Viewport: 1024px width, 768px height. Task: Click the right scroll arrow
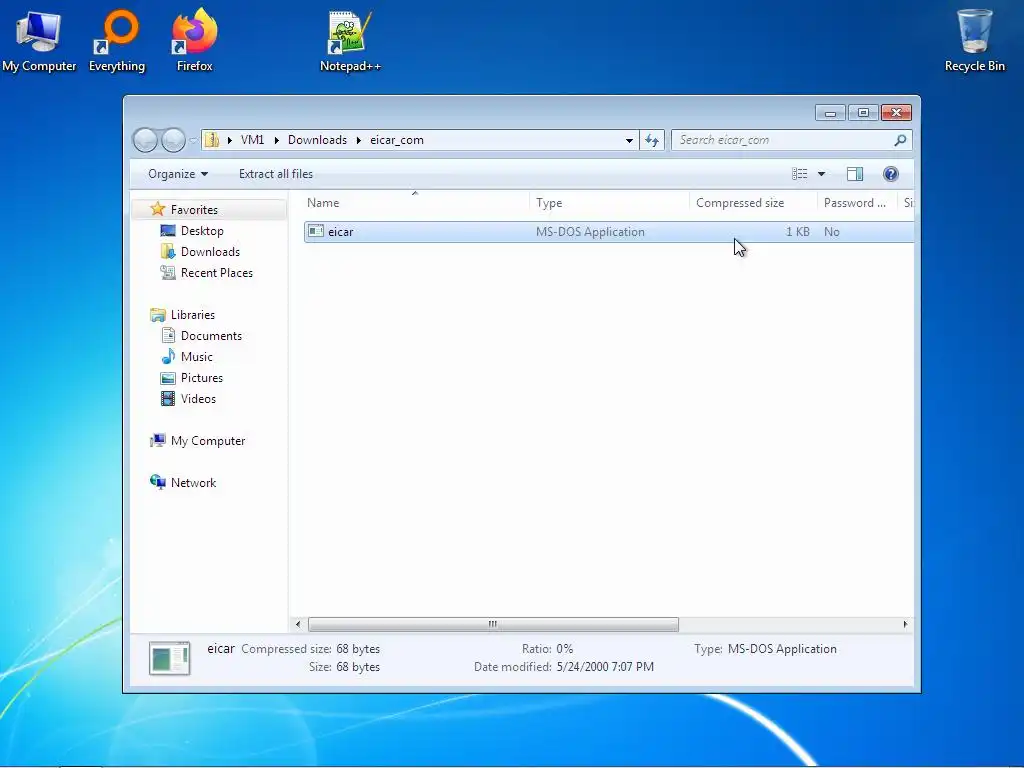point(905,624)
